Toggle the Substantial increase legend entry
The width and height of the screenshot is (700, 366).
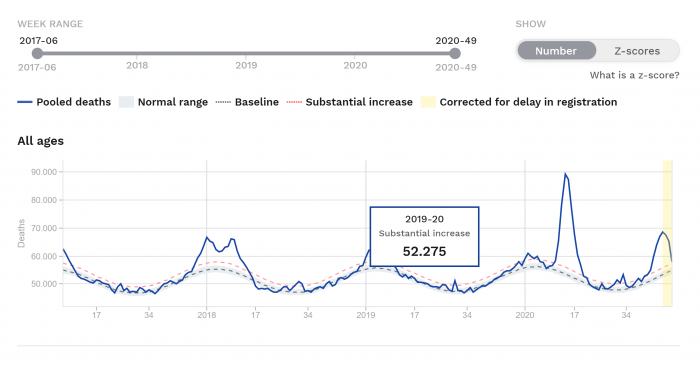coord(350,102)
